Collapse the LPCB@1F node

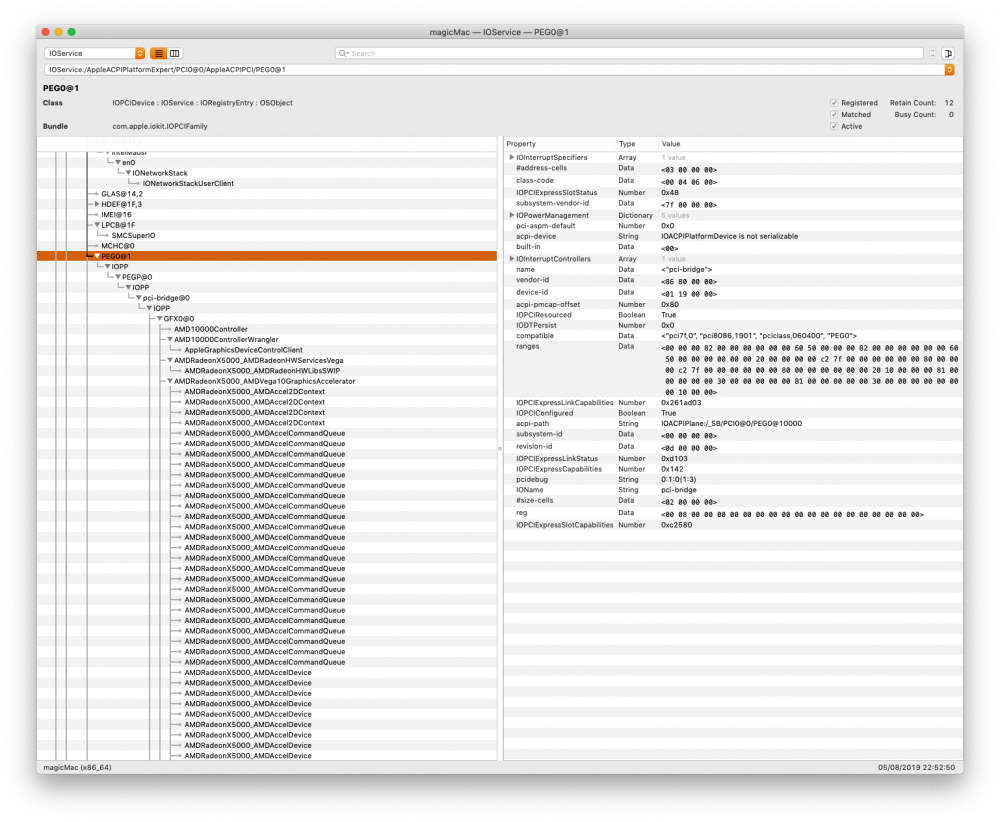coord(97,225)
